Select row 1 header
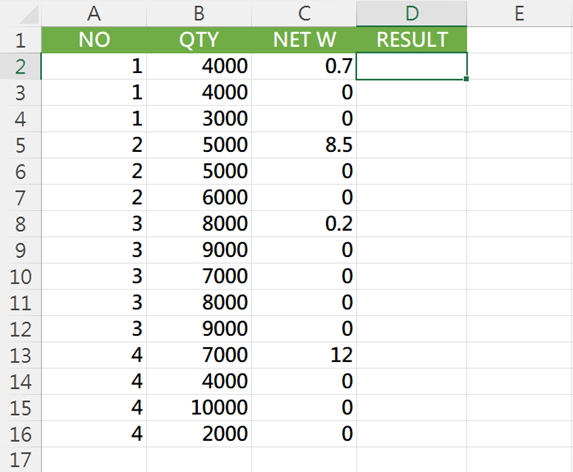The image size is (573, 472). click(20, 40)
